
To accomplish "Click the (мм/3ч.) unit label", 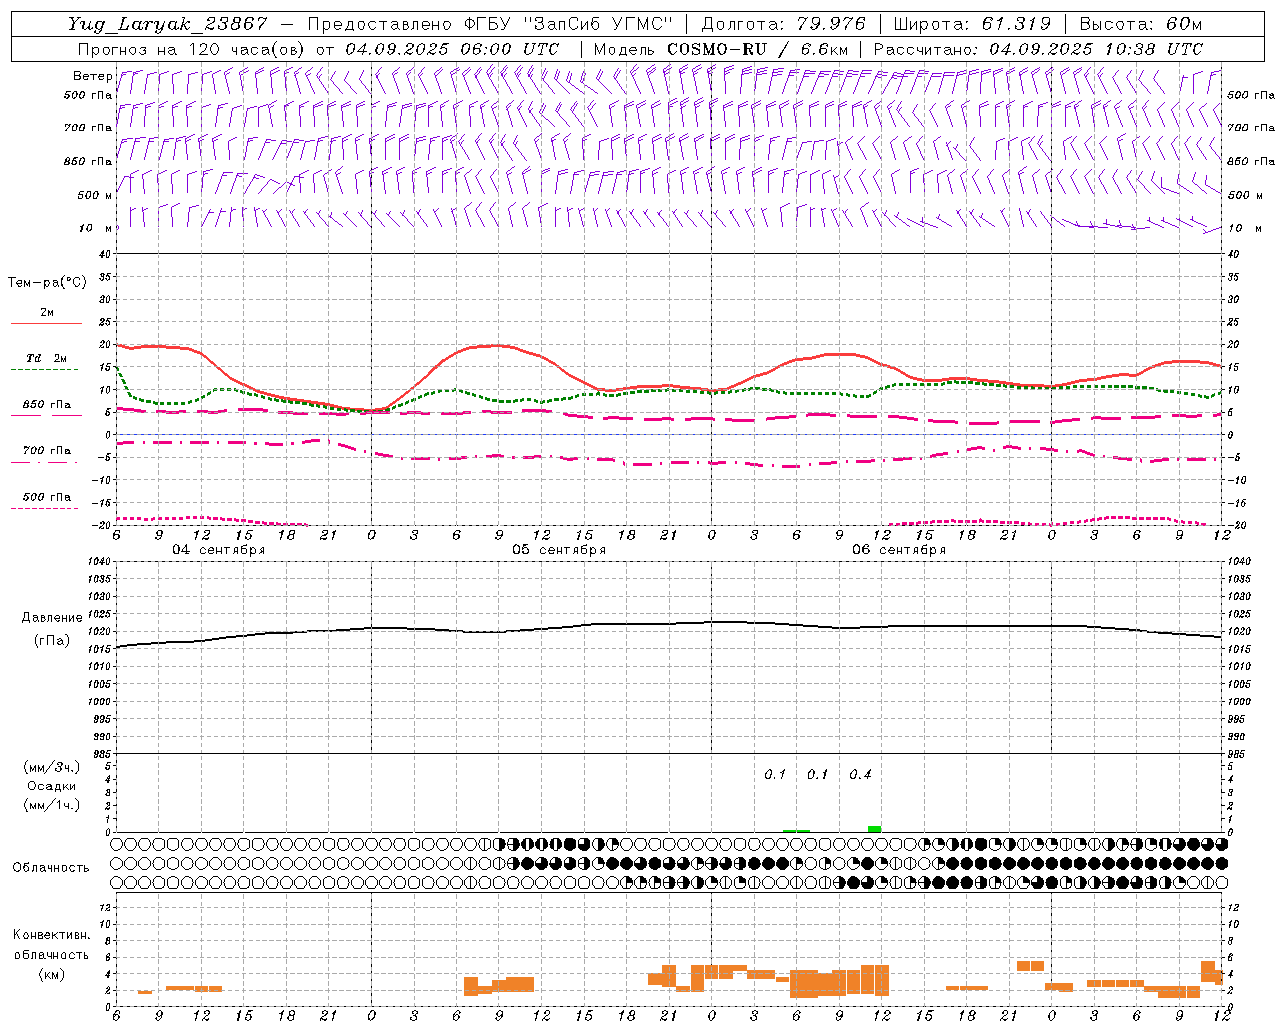I will point(52,767).
